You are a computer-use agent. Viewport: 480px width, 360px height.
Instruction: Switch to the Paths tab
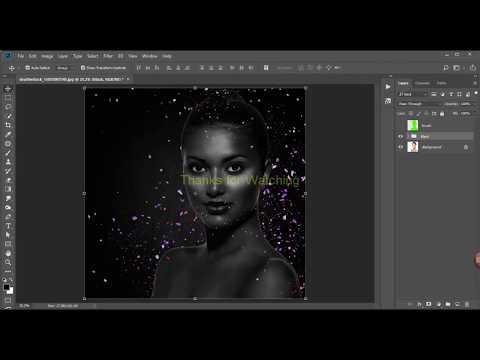[x=442, y=83]
